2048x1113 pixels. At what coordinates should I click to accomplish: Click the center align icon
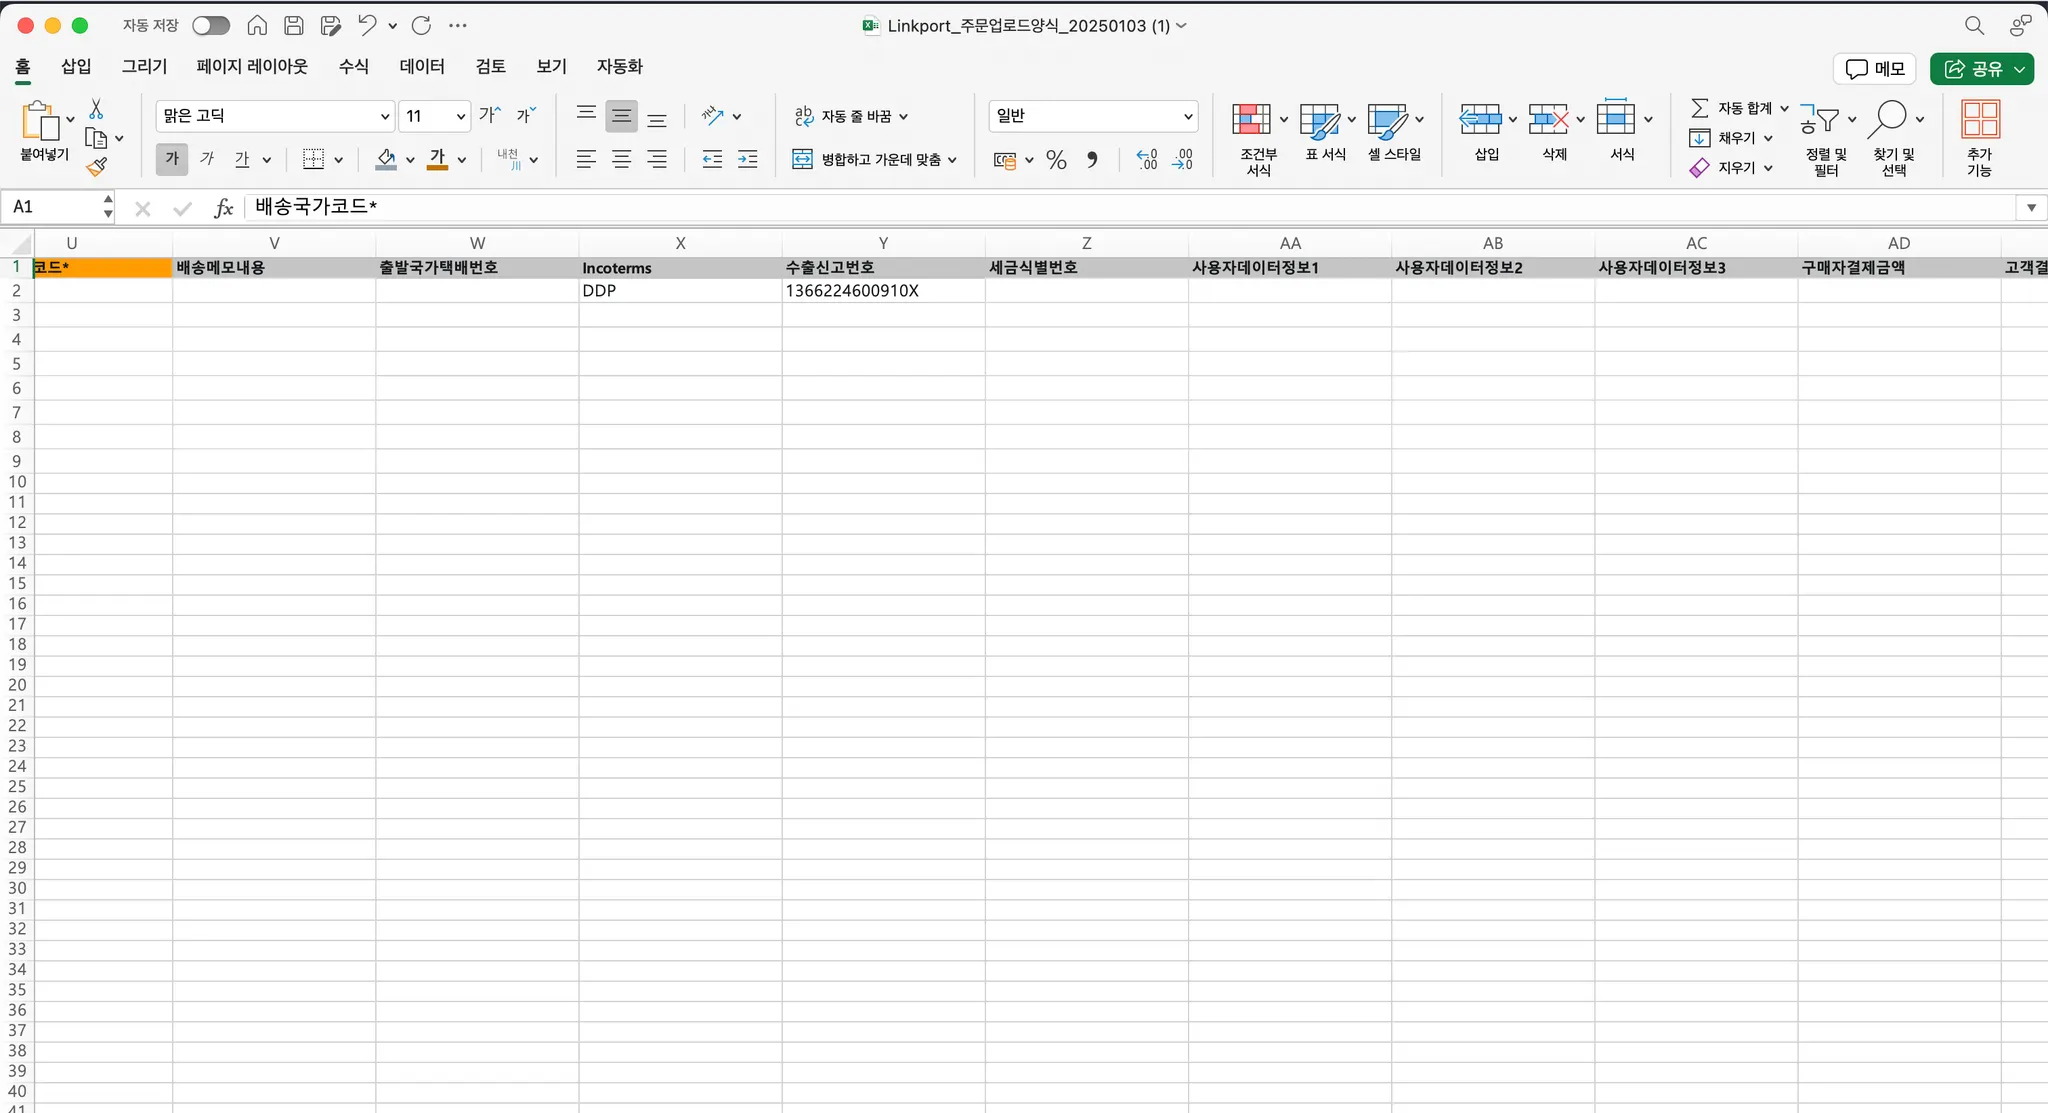click(621, 160)
